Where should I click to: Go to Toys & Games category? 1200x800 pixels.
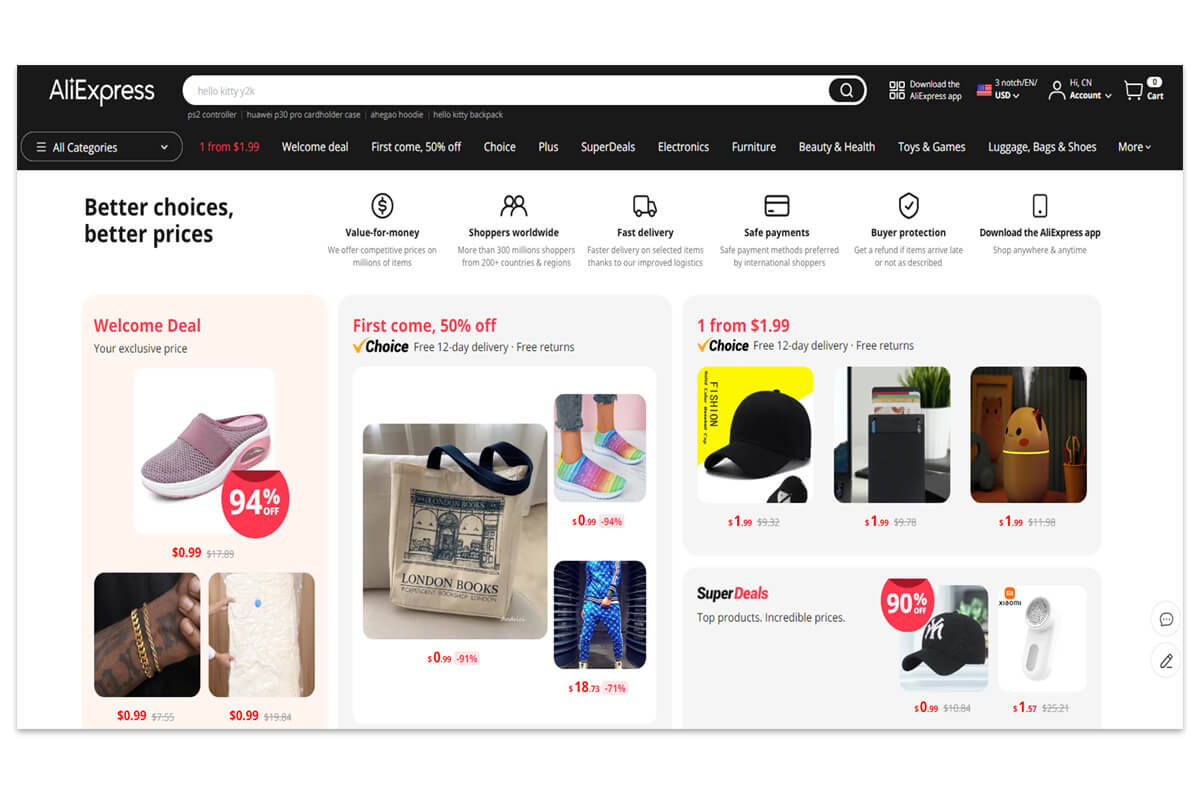931,147
